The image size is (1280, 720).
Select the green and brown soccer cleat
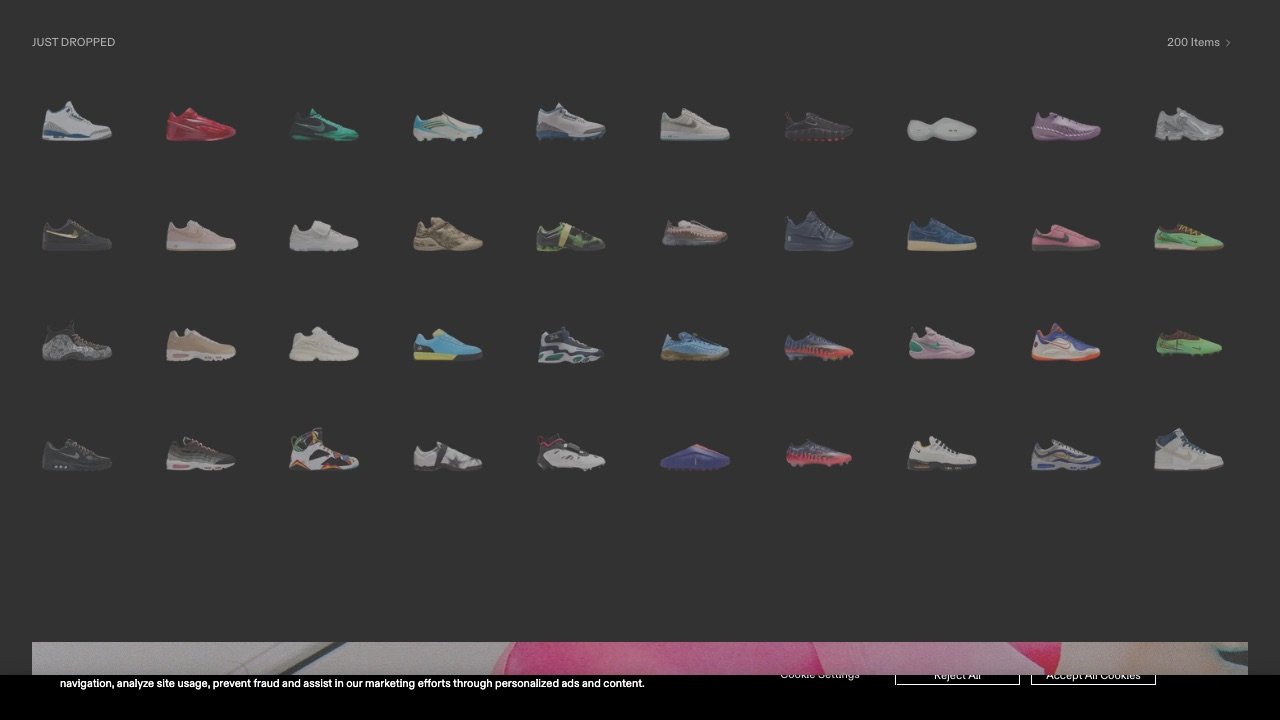tap(1189, 344)
